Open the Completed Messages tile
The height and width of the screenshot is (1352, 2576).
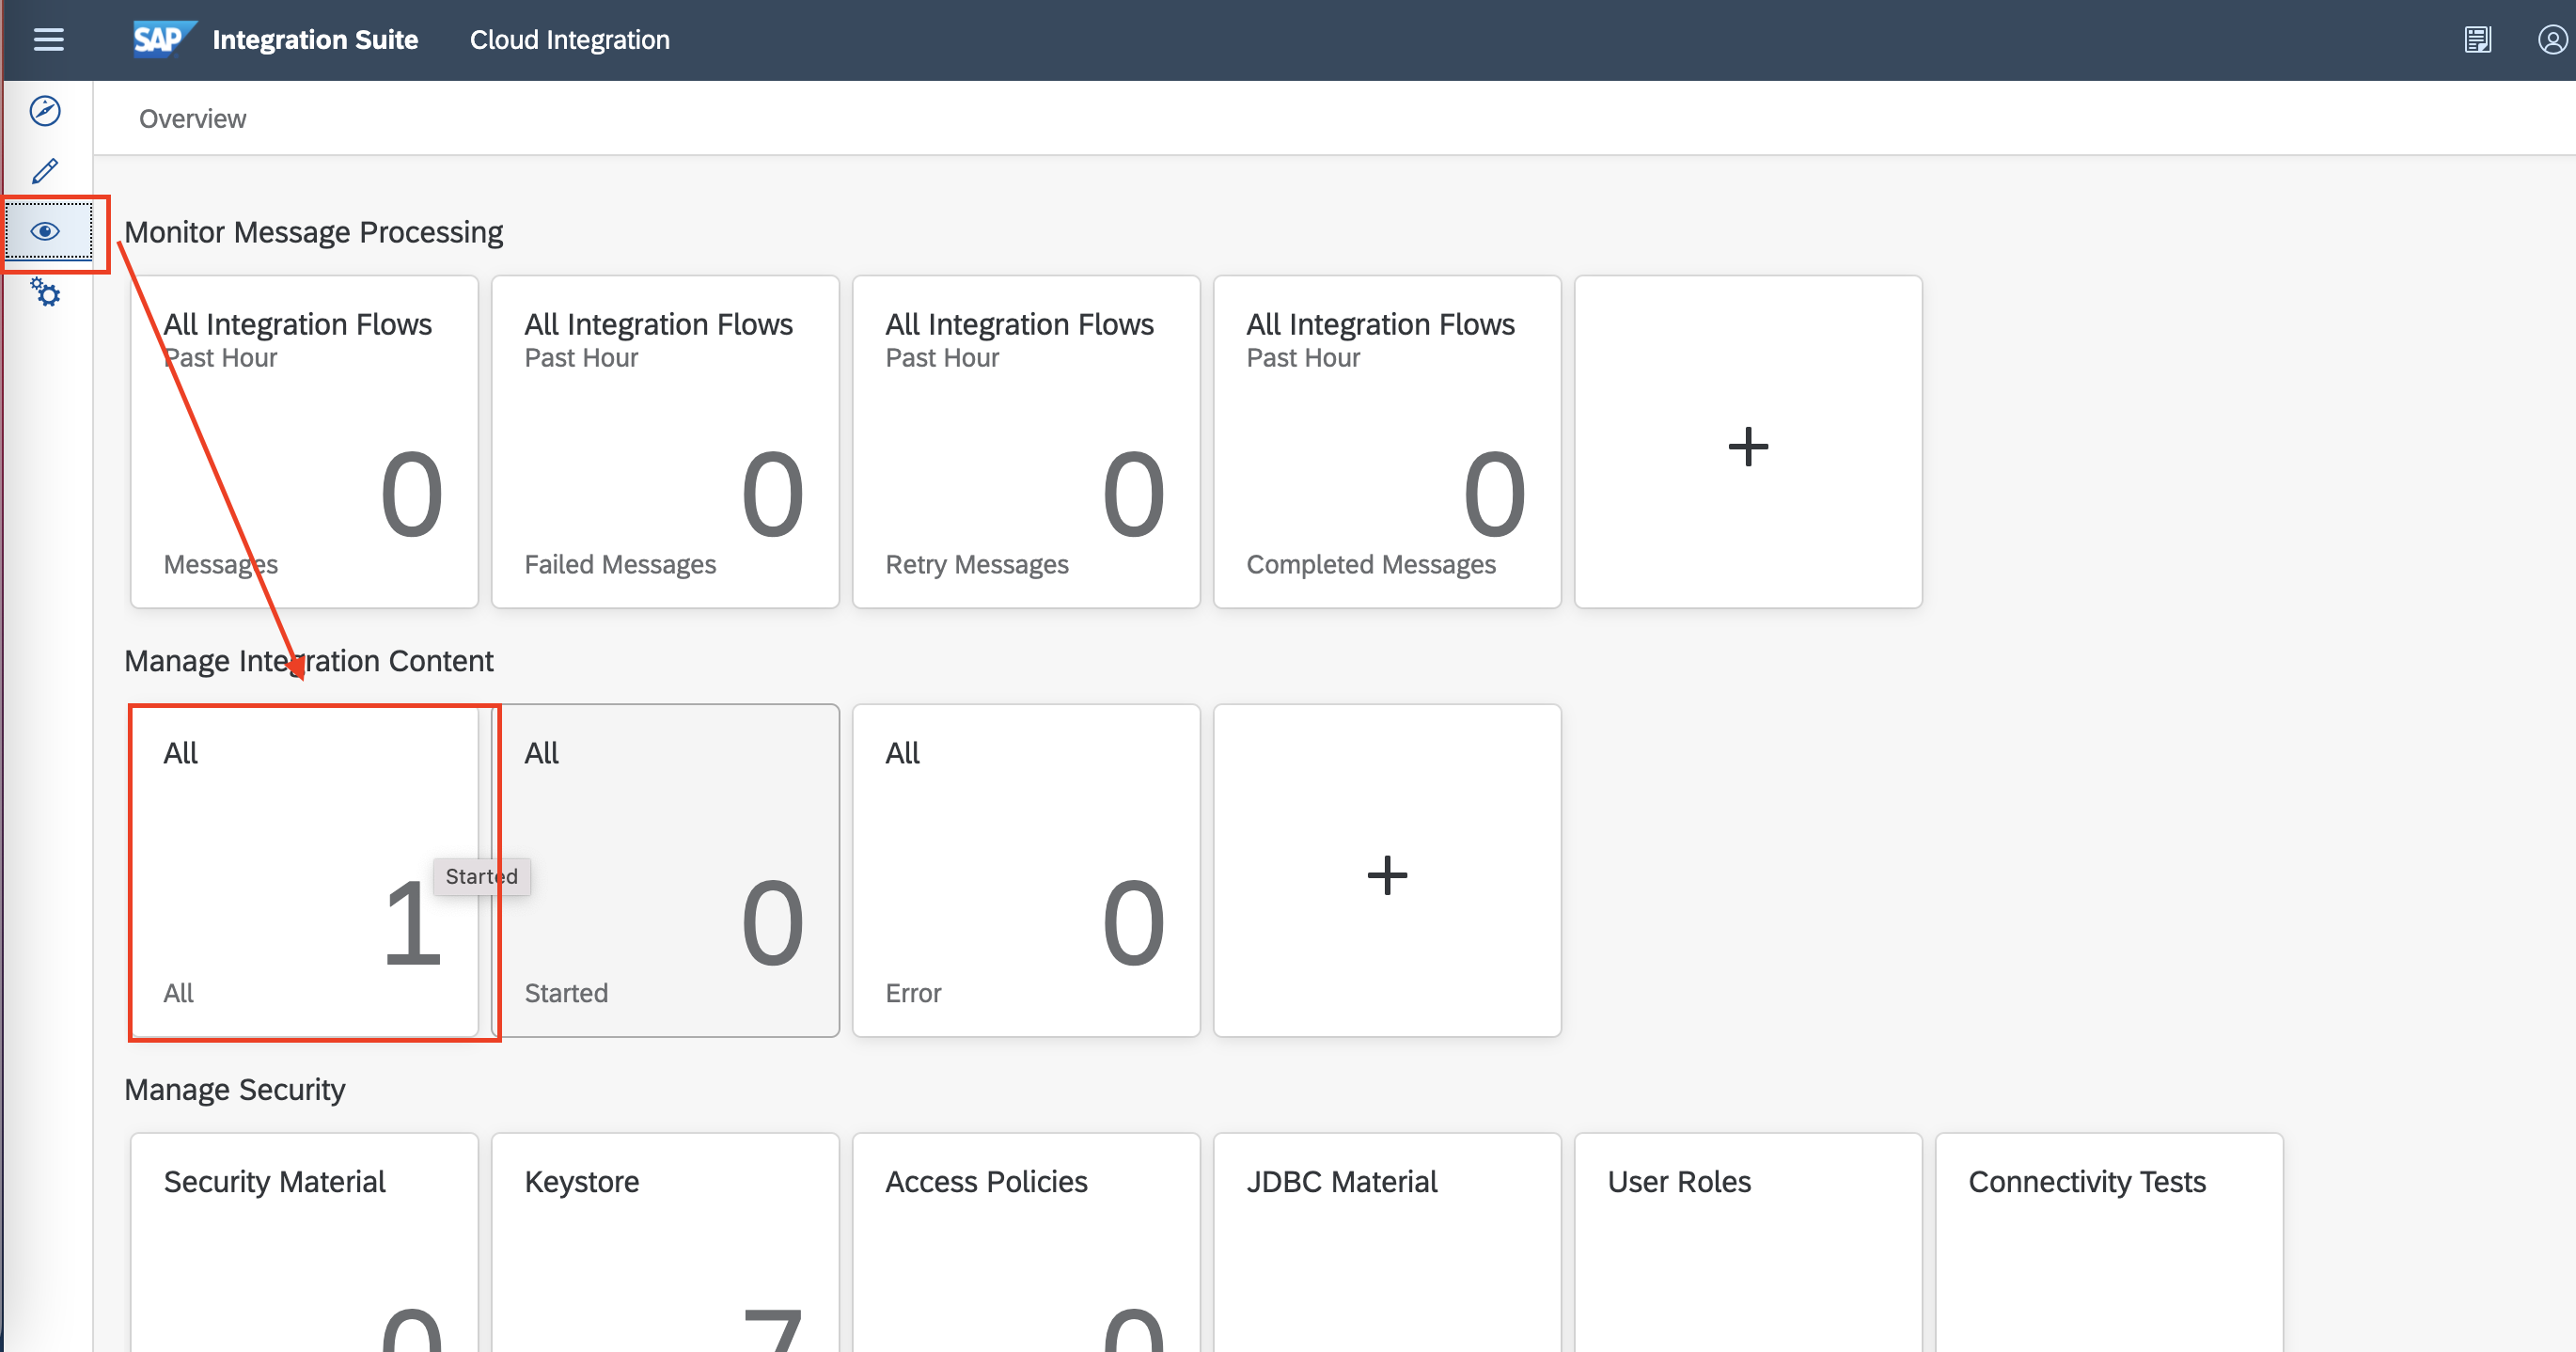1386,442
